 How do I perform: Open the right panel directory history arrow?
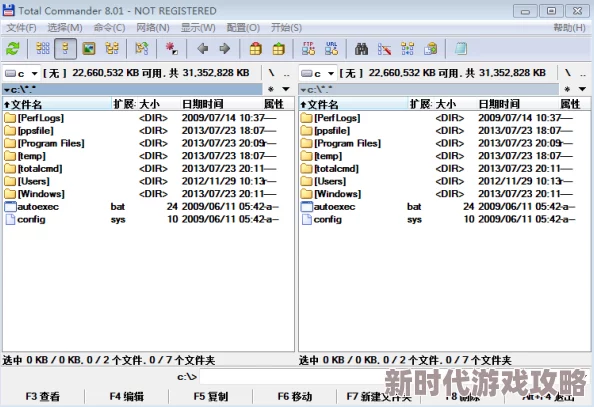click(x=582, y=89)
